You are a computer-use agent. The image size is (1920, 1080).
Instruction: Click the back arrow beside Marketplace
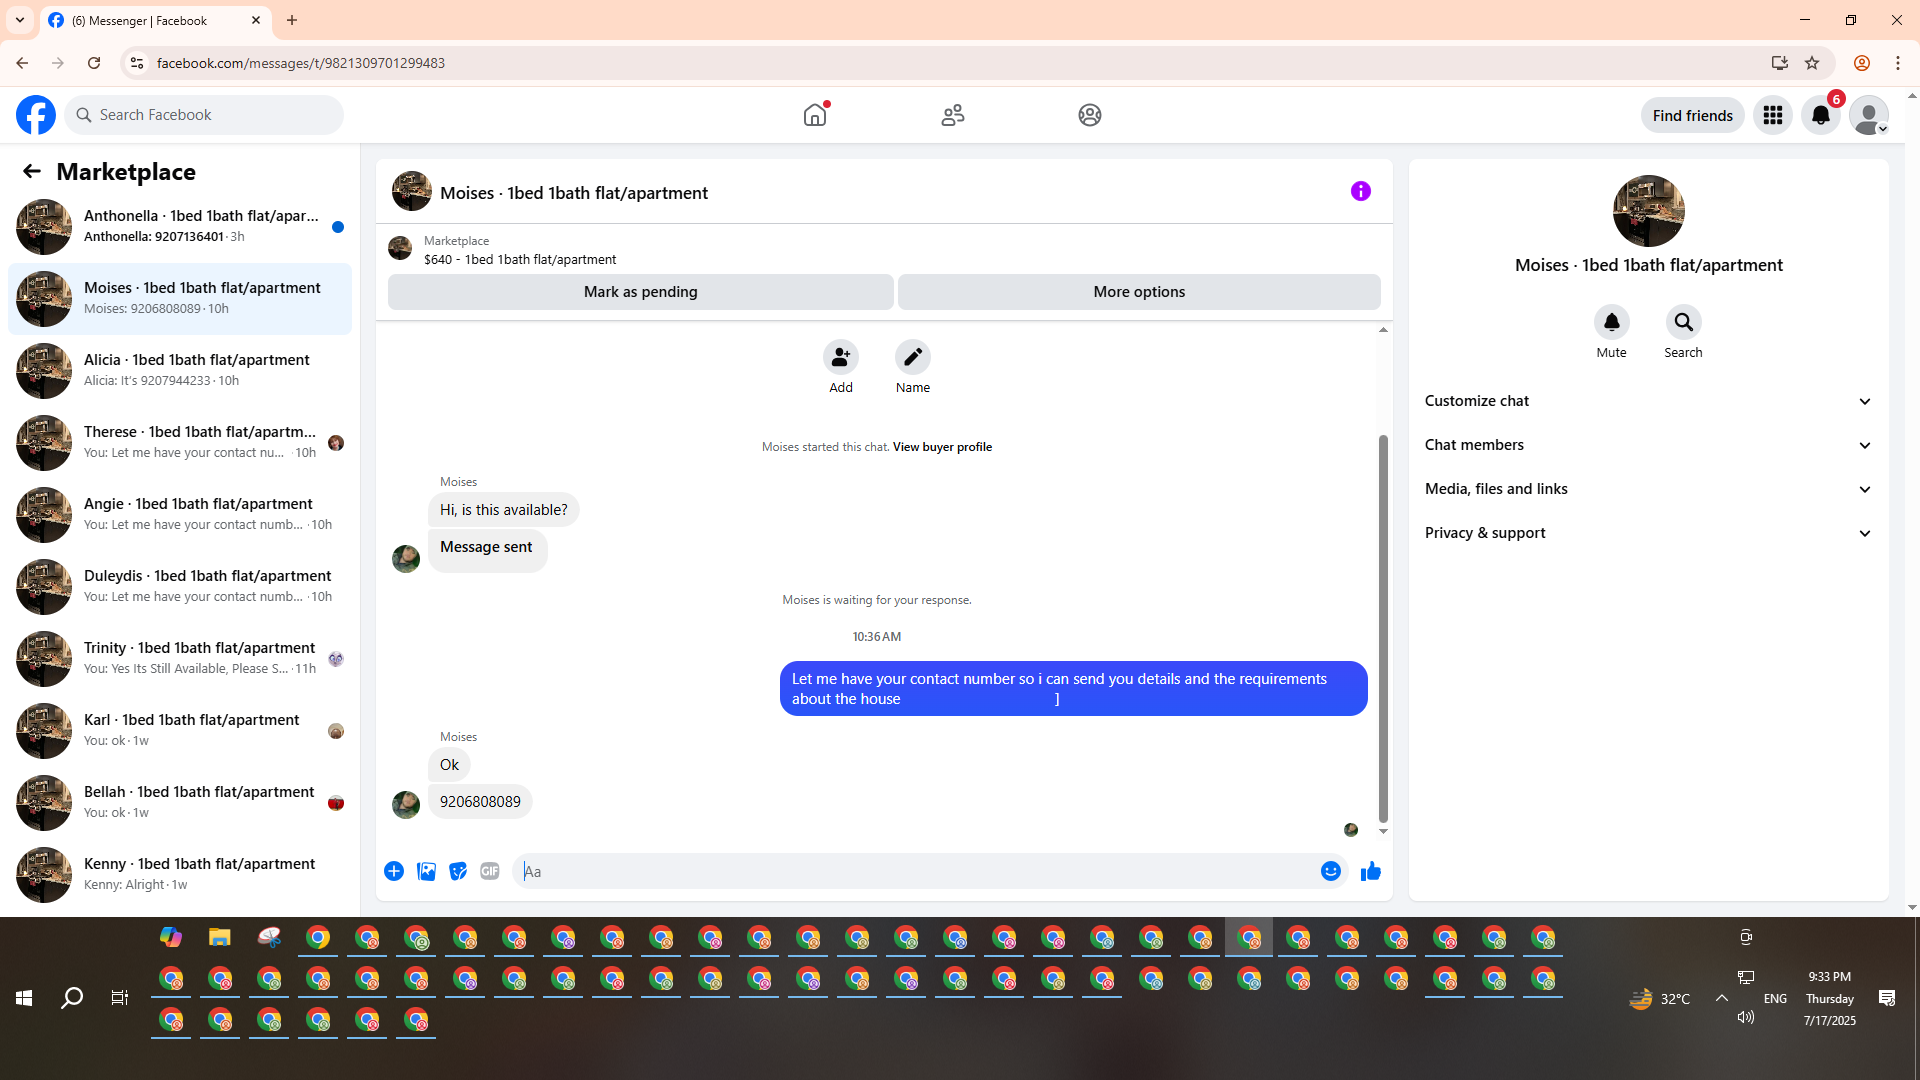[32, 171]
